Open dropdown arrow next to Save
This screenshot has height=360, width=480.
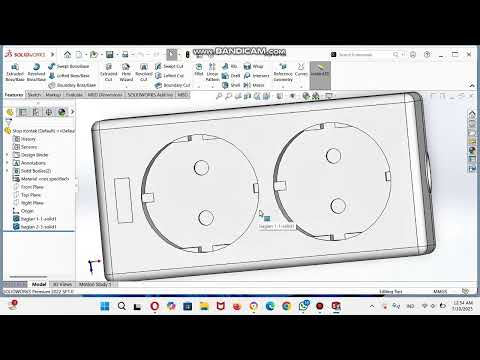tap(117, 55)
